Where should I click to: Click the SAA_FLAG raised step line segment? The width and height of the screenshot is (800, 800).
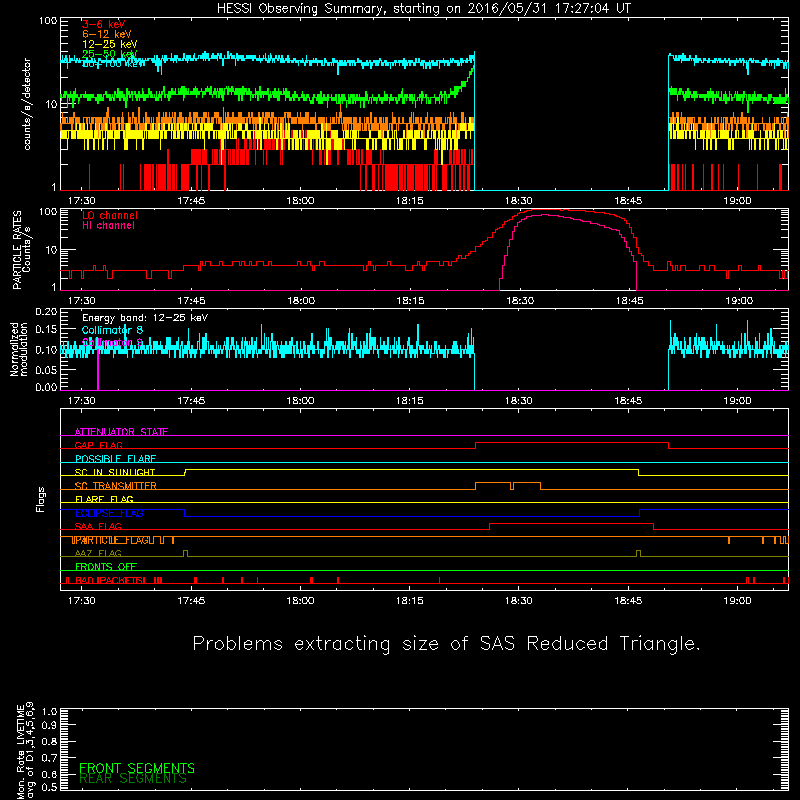[x=571, y=523]
